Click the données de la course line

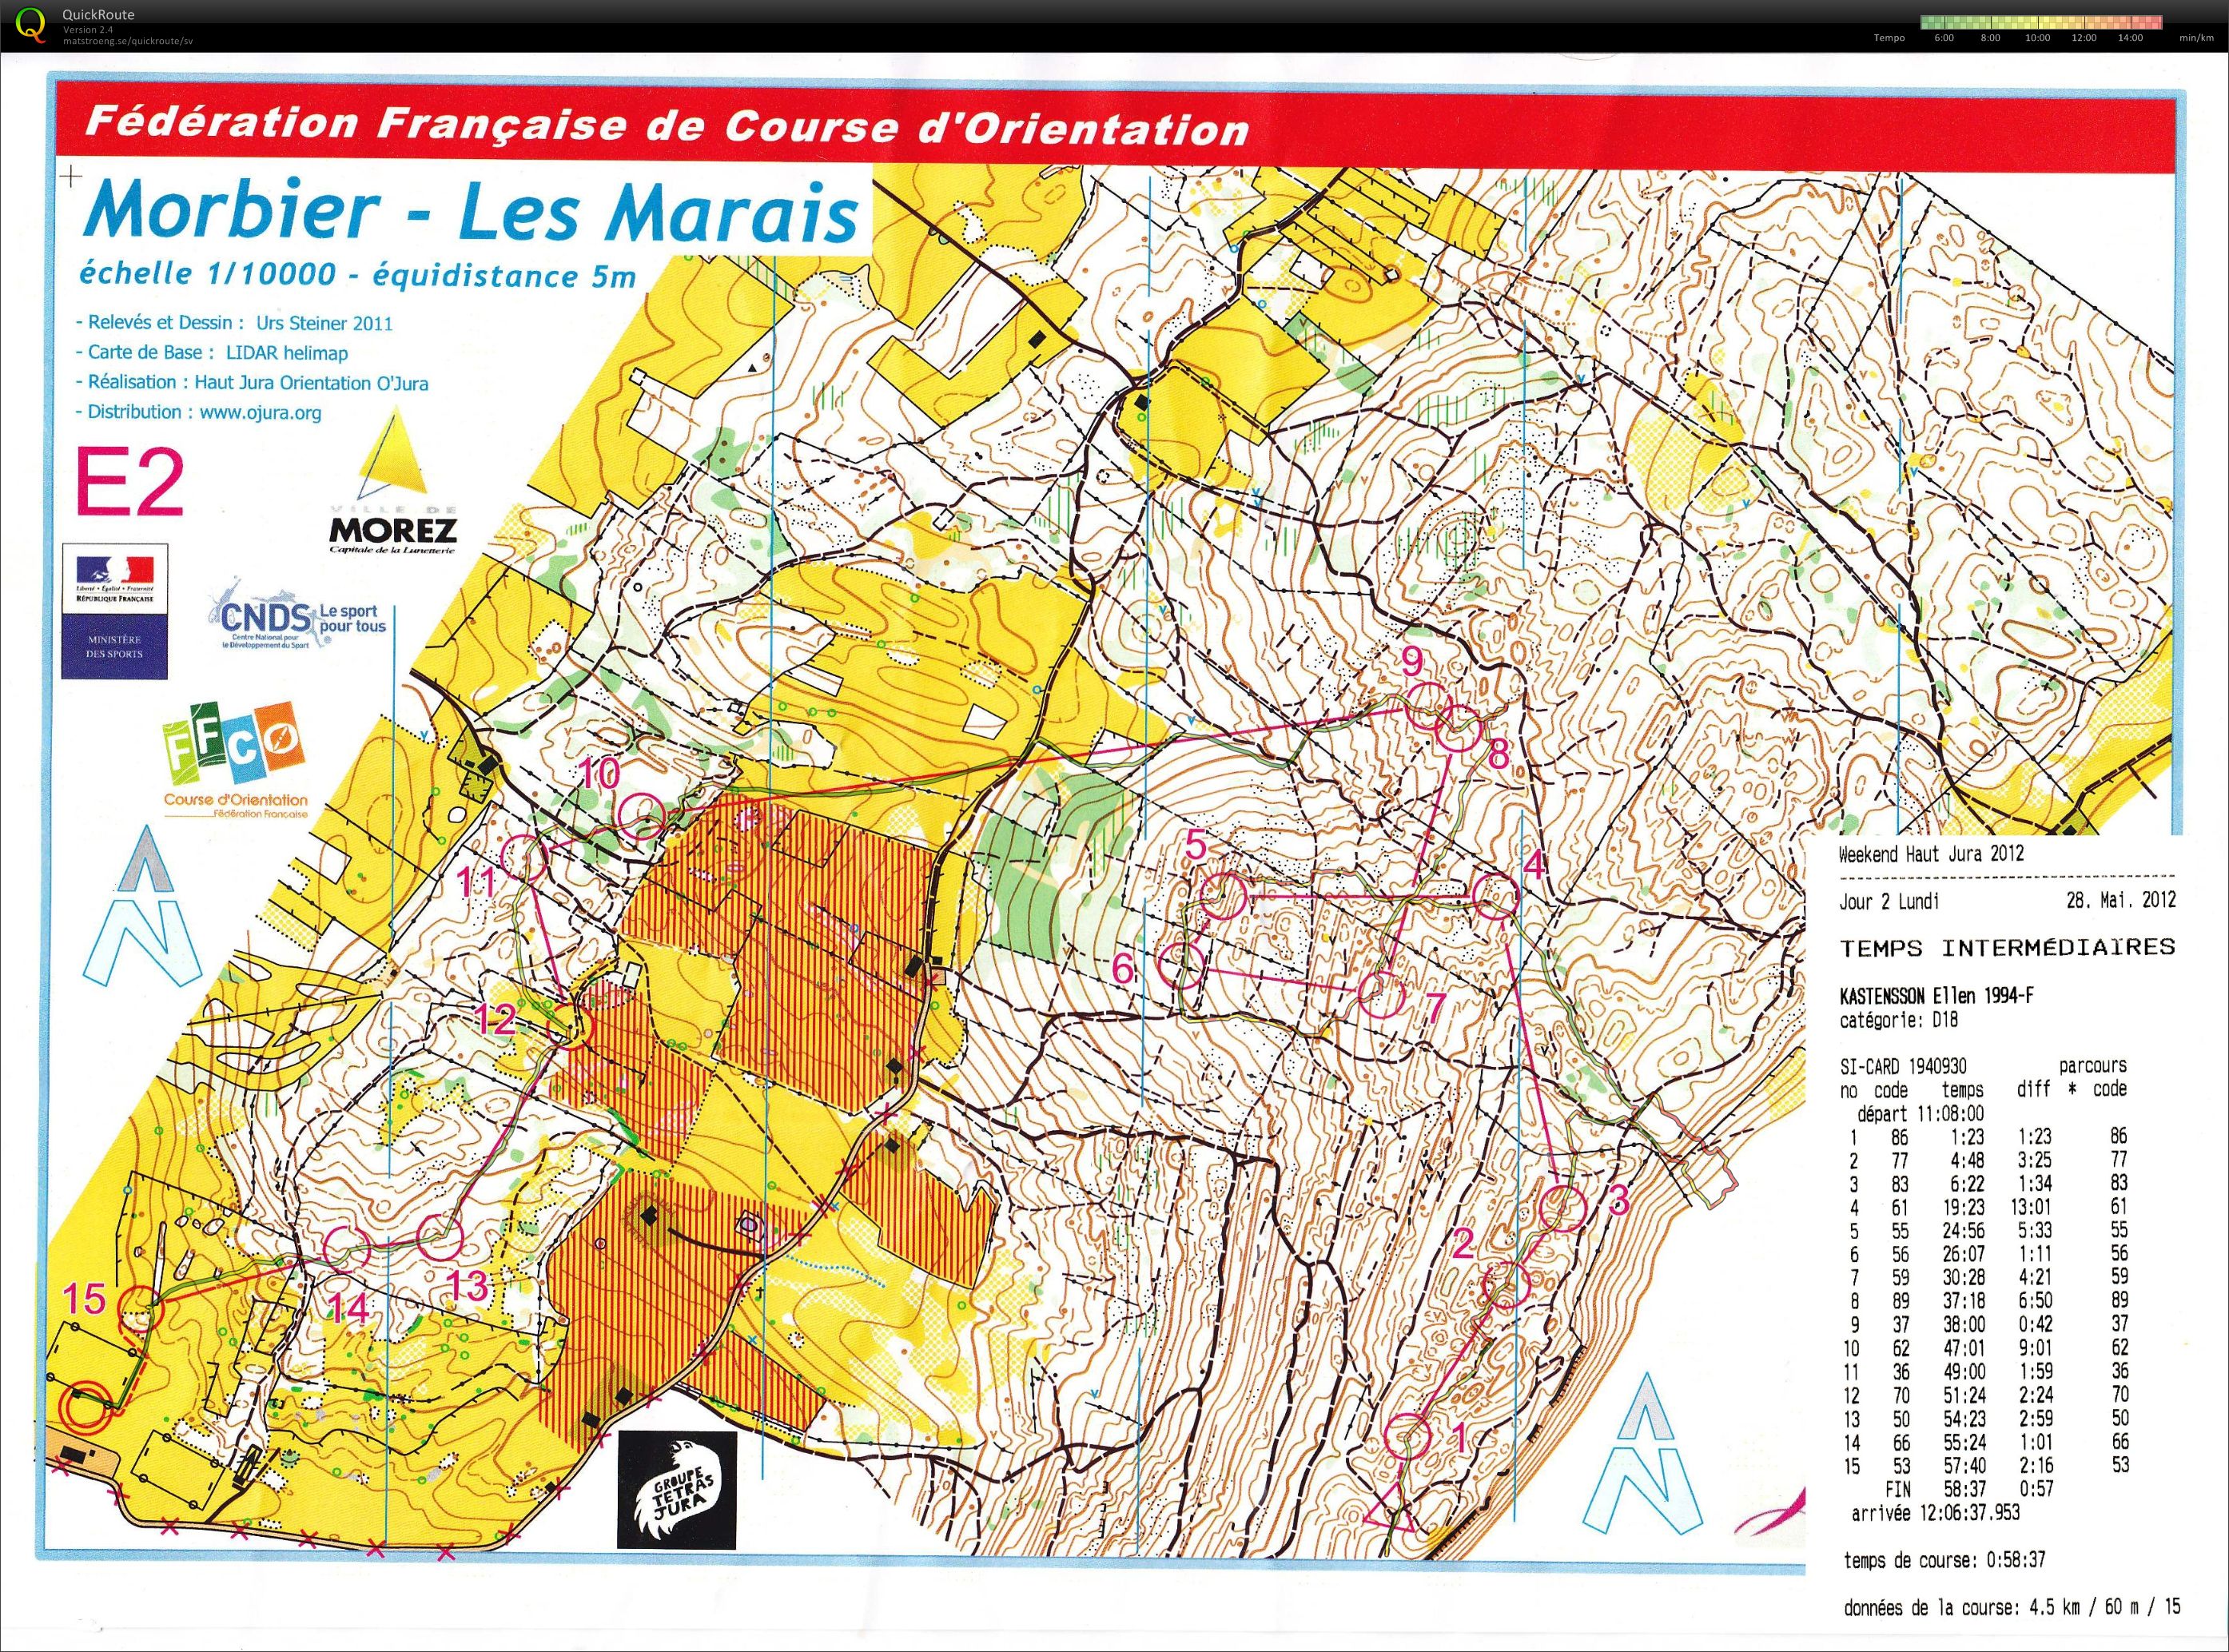[x=2011, y=1608]
